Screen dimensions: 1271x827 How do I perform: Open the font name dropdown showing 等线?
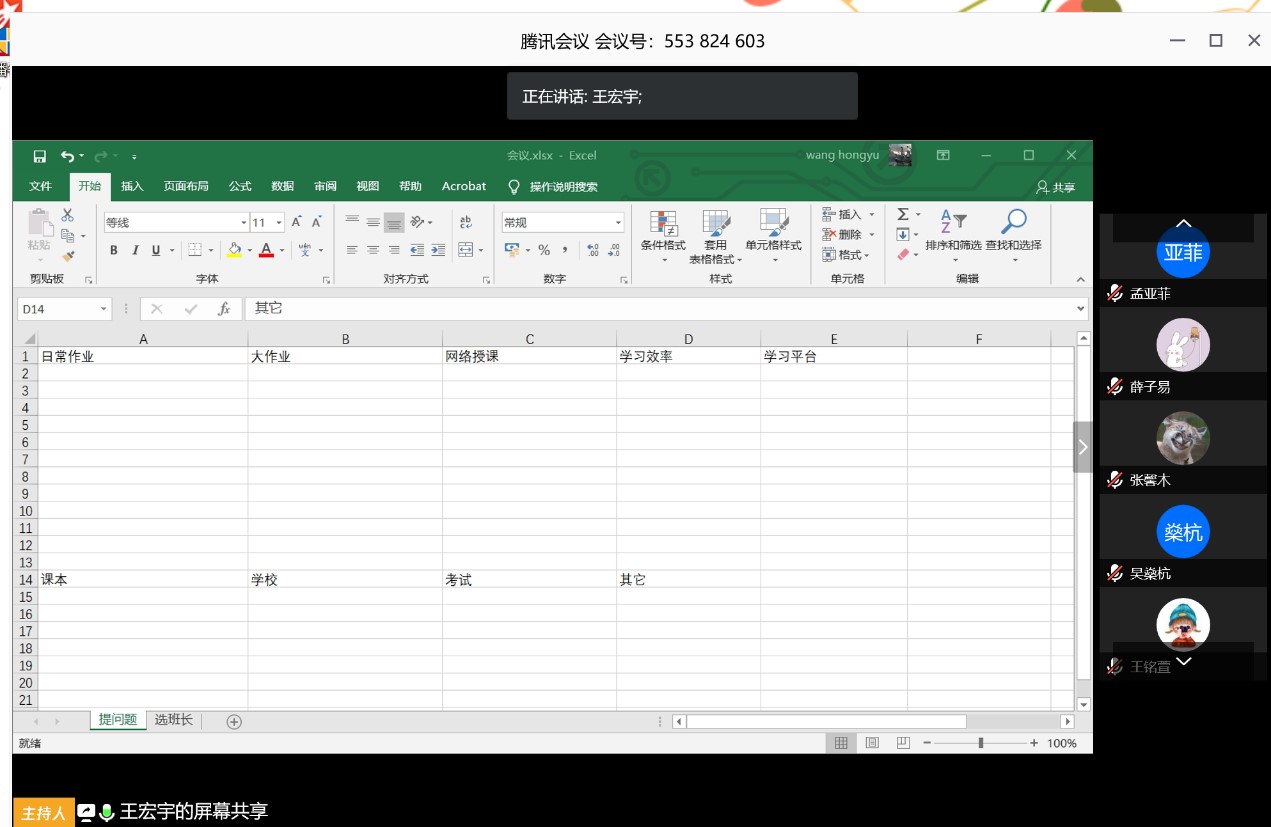click(243, 223)
